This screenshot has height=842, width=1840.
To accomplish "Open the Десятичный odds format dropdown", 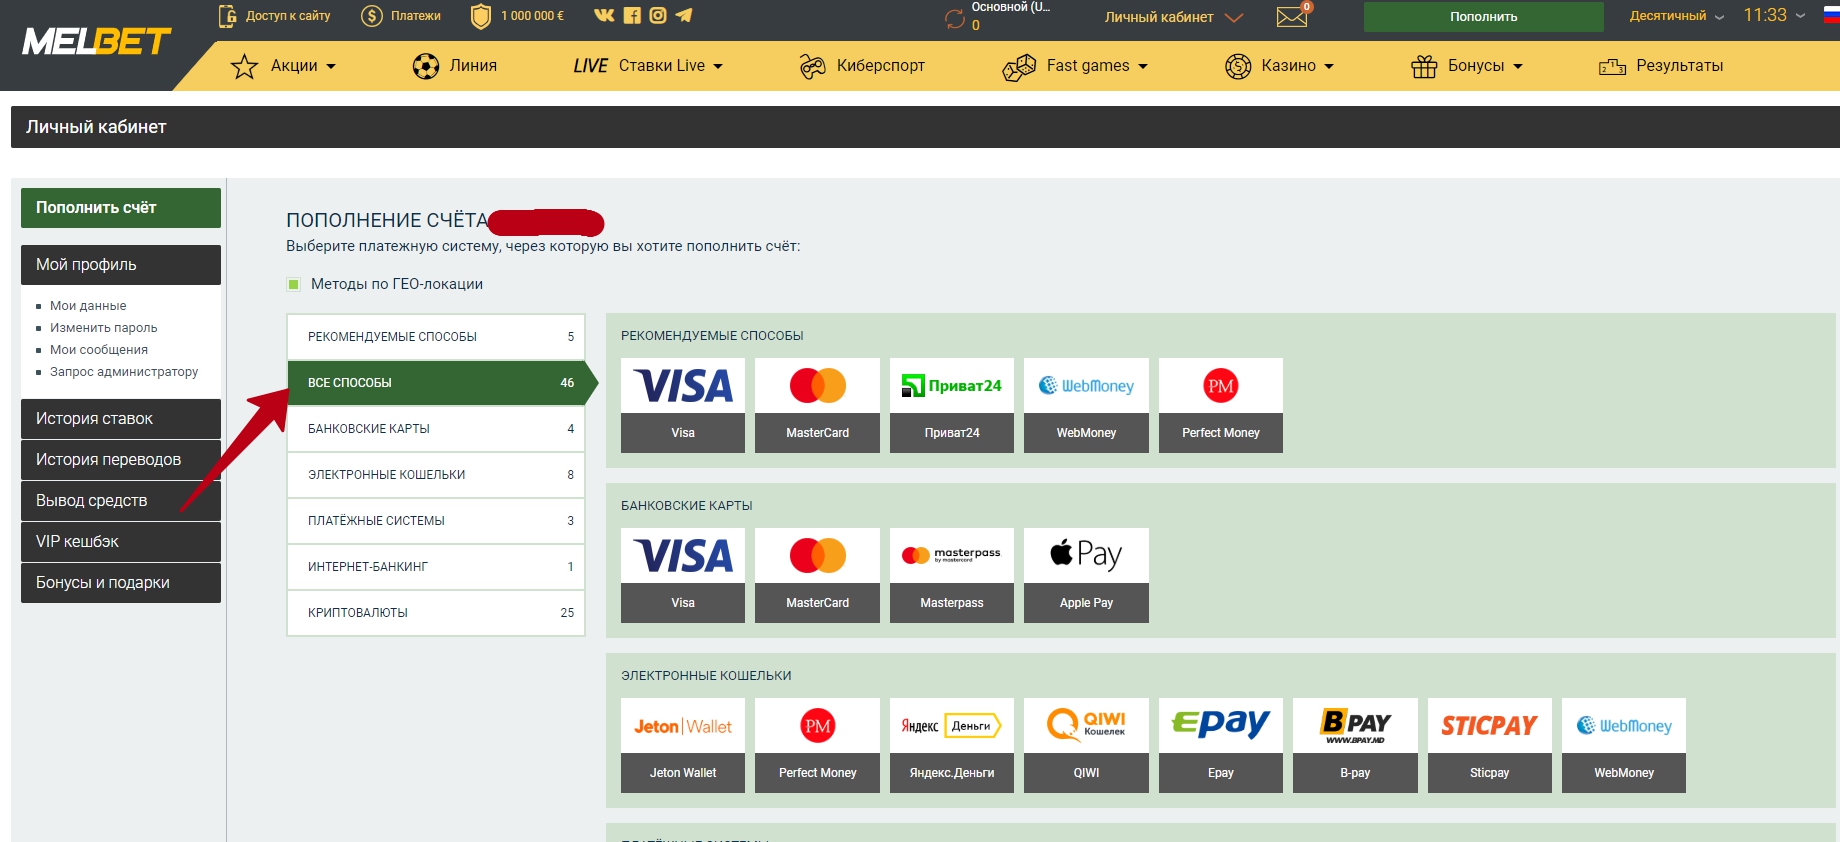I will [1677, 16].
